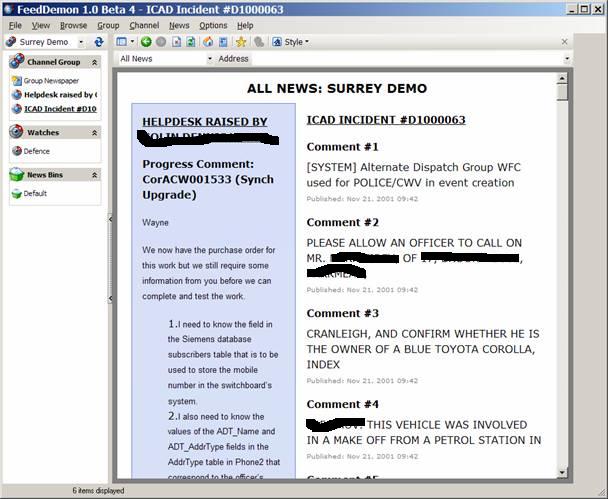Click the home page icon
Viewport: 608px width, 499px height.
[208, 42]
